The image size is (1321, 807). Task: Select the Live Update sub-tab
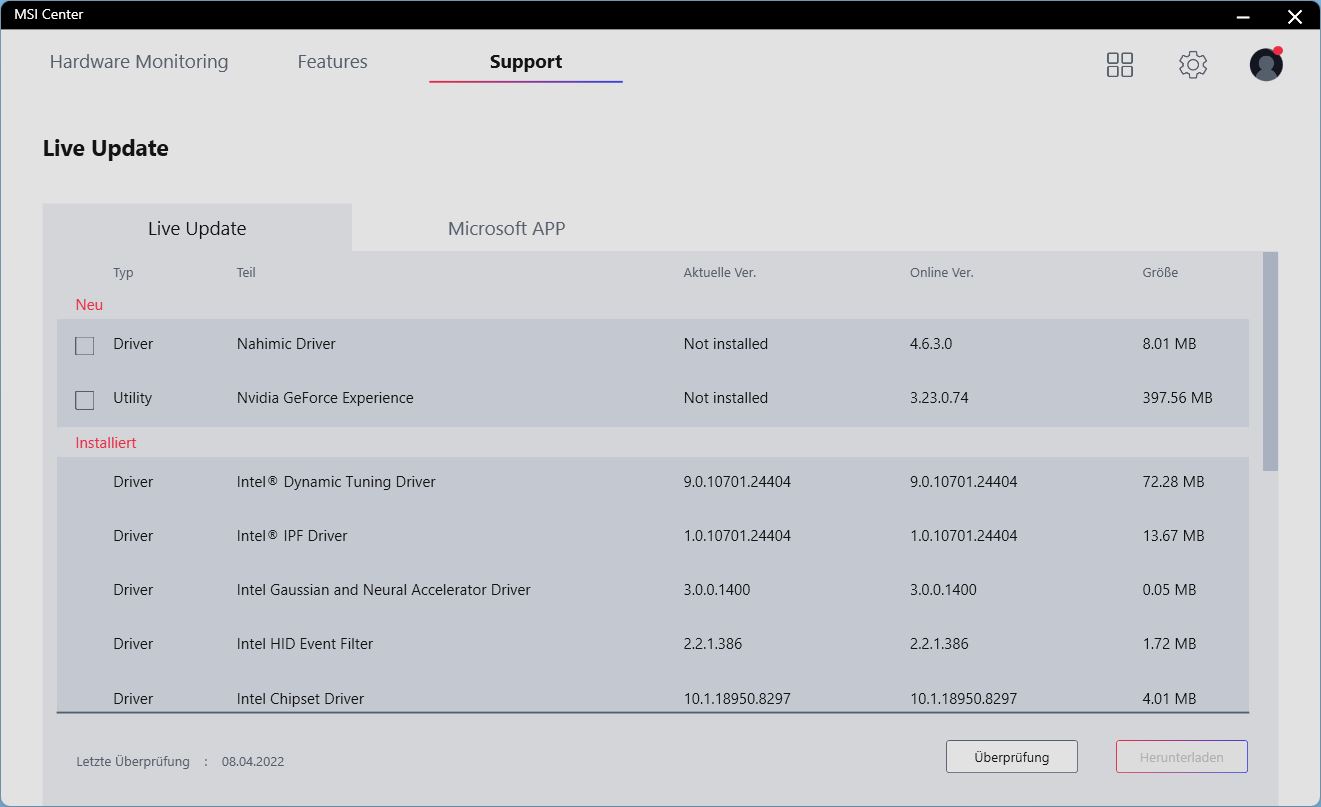[x=197, y=228]
